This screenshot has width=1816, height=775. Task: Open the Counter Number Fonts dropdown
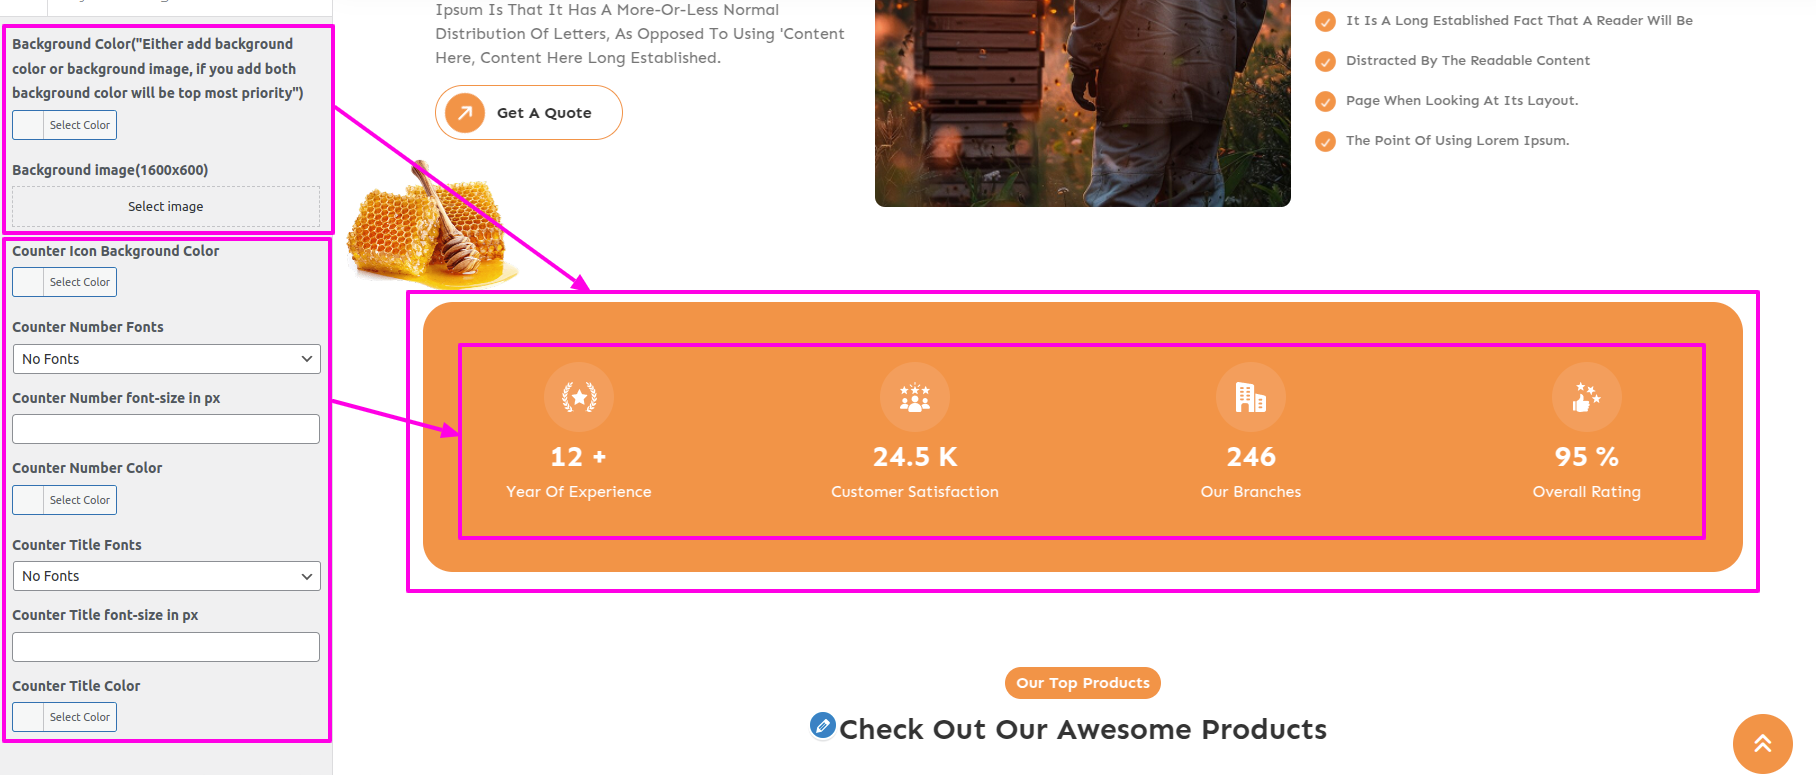tap(166, 359)
